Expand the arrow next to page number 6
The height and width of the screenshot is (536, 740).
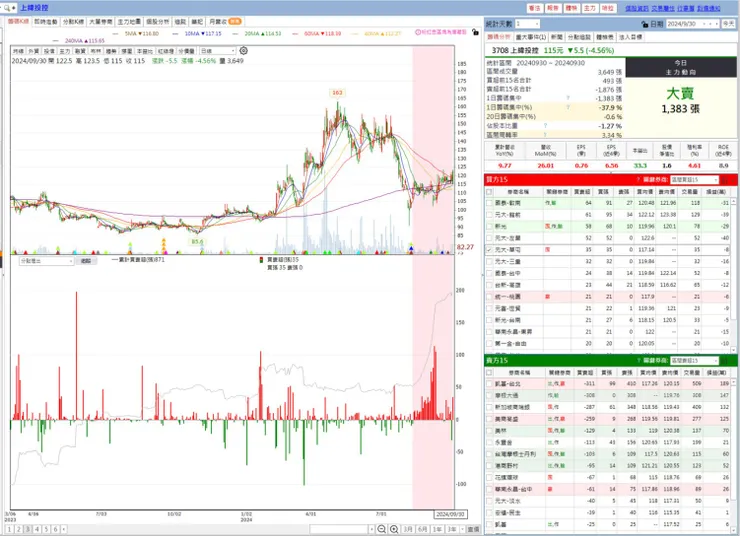pos(64,529)
